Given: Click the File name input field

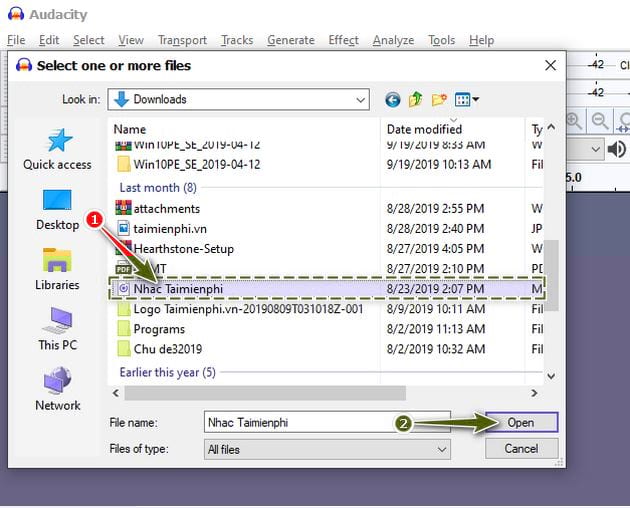Looking at the screenshot, I should [327, 422].
